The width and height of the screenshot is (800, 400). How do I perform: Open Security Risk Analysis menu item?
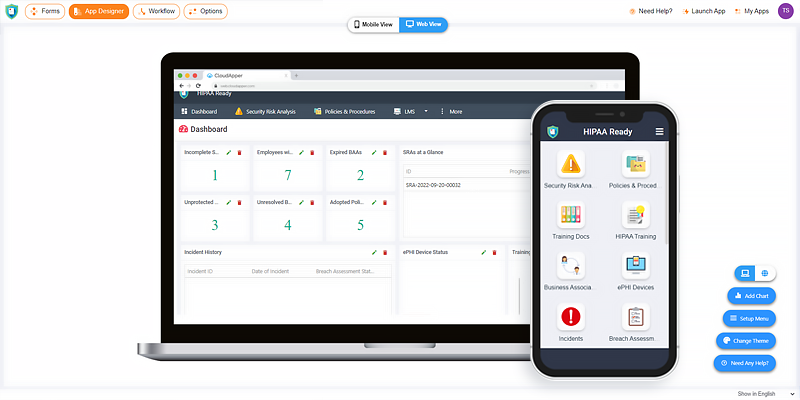(265, 111)
